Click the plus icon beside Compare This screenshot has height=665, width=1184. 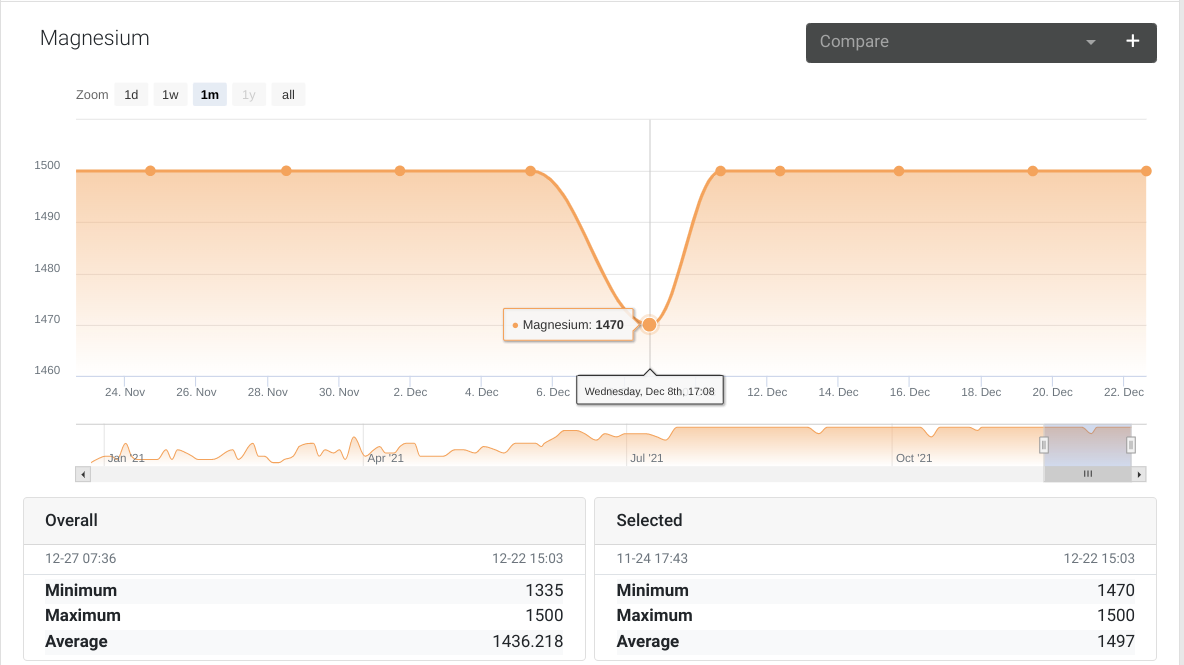tap(1132, 42)
